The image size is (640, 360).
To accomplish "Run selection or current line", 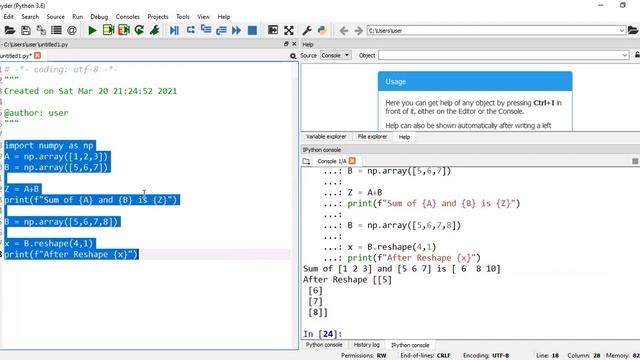I will click(x=155, y=30).
